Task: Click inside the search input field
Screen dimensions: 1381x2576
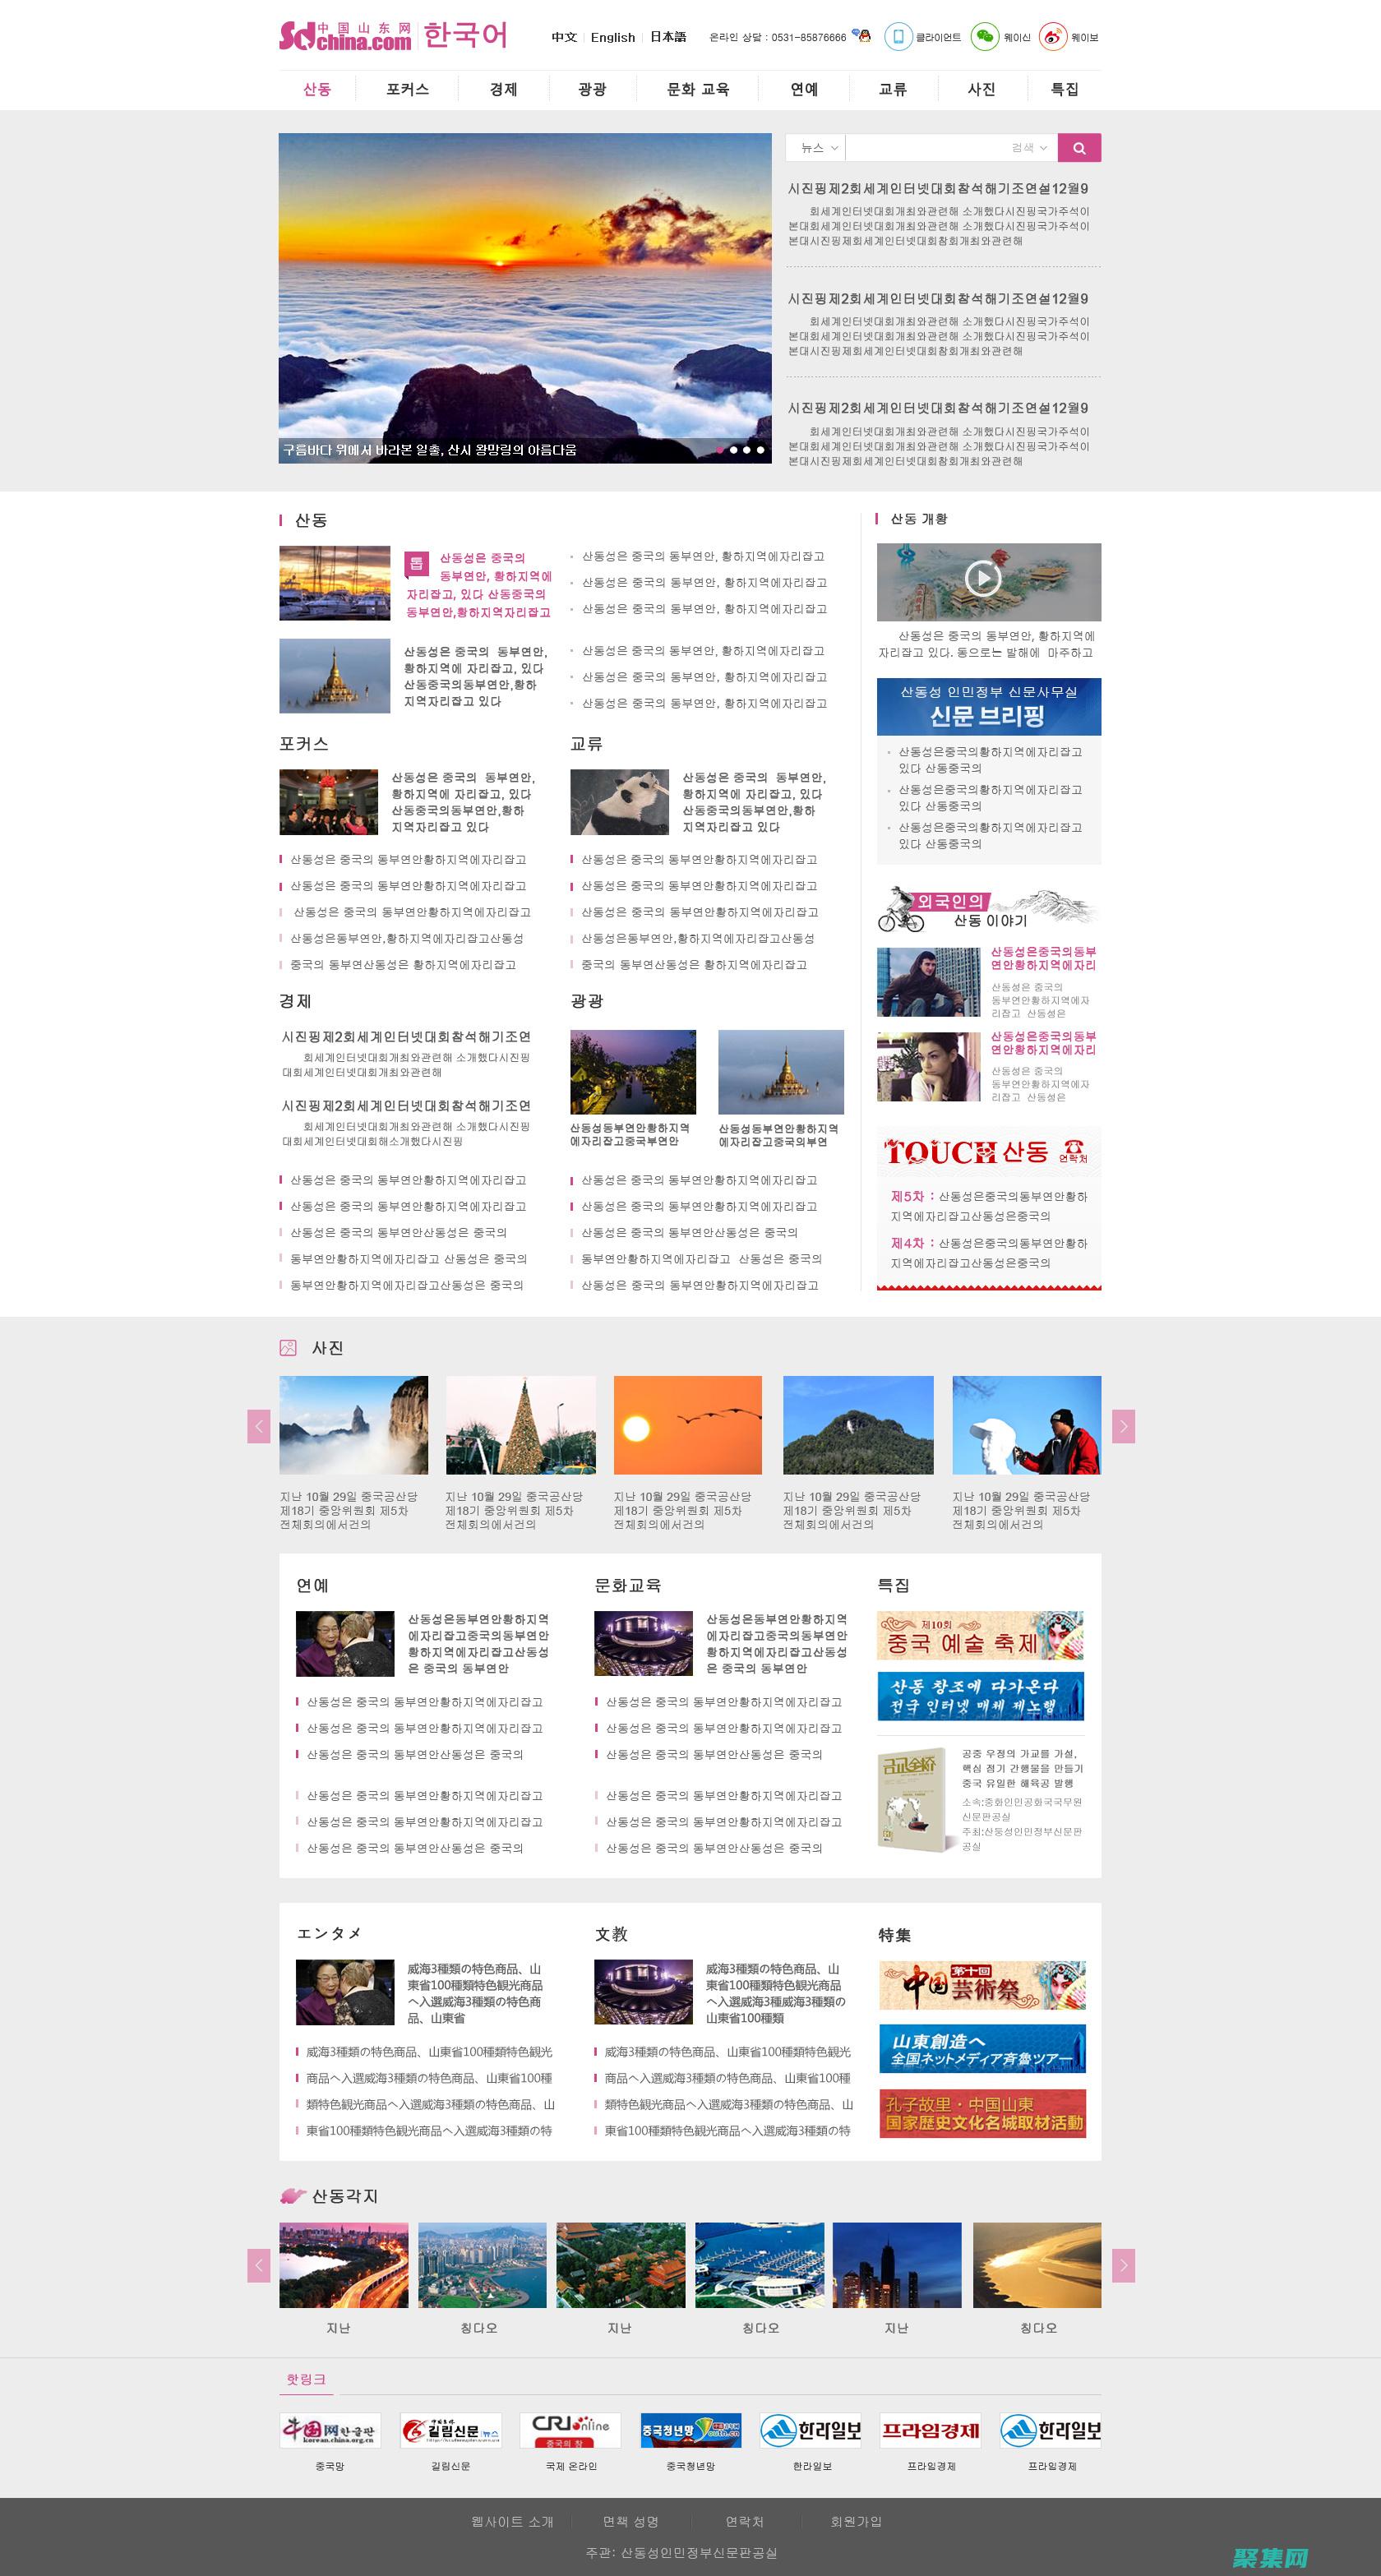Action: 940,147
